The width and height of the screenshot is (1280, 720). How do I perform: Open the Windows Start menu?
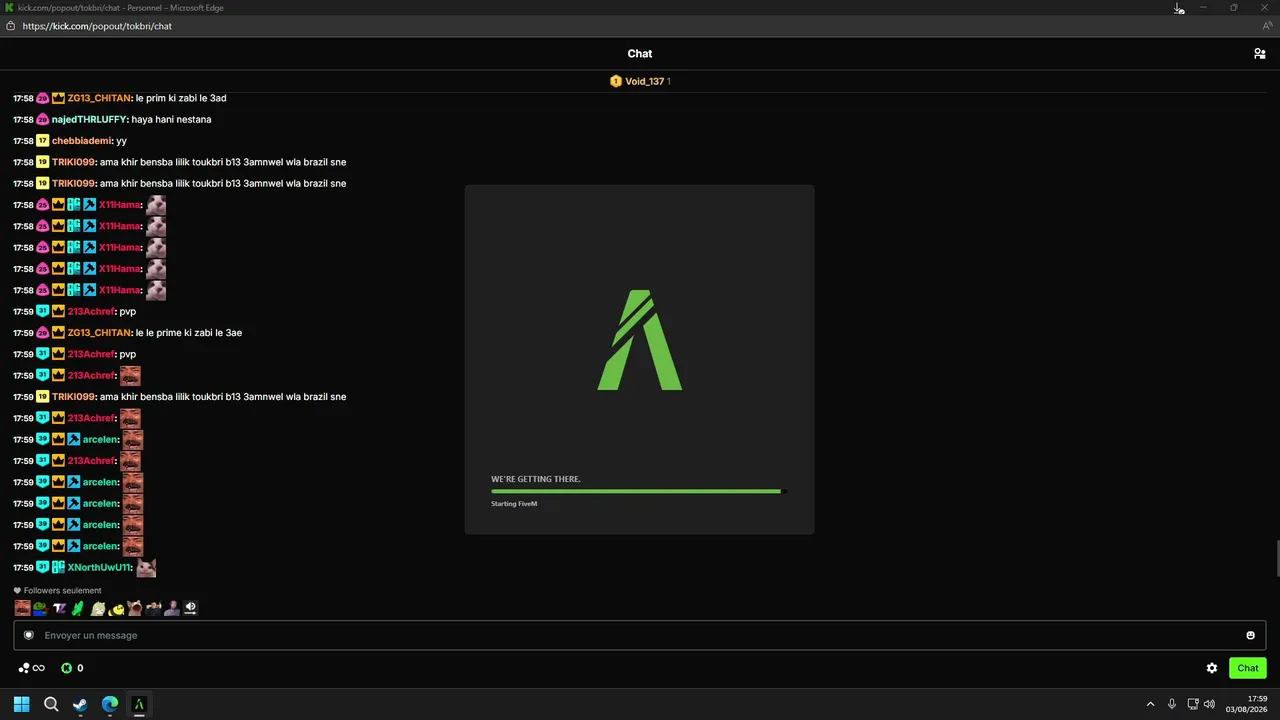pos(21,704)
